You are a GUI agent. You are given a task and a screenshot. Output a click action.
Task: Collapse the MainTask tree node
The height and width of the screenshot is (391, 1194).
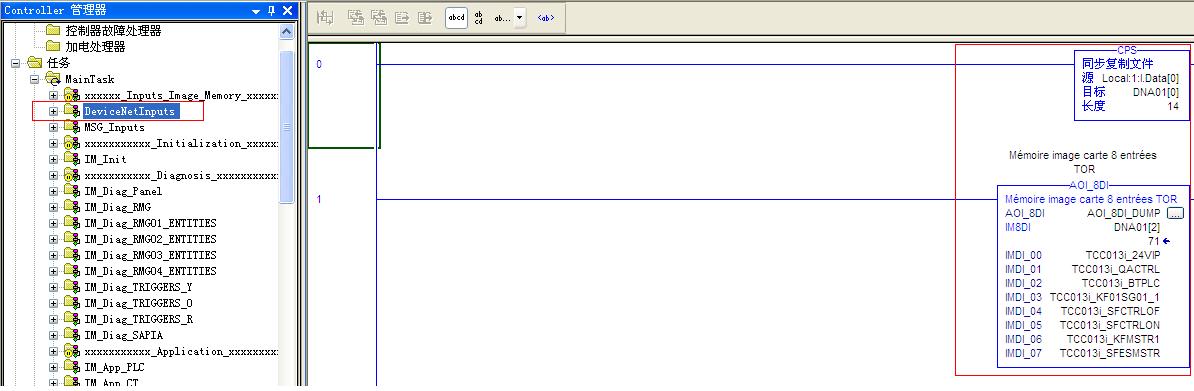pyautogui.click(x=34, y=79)
